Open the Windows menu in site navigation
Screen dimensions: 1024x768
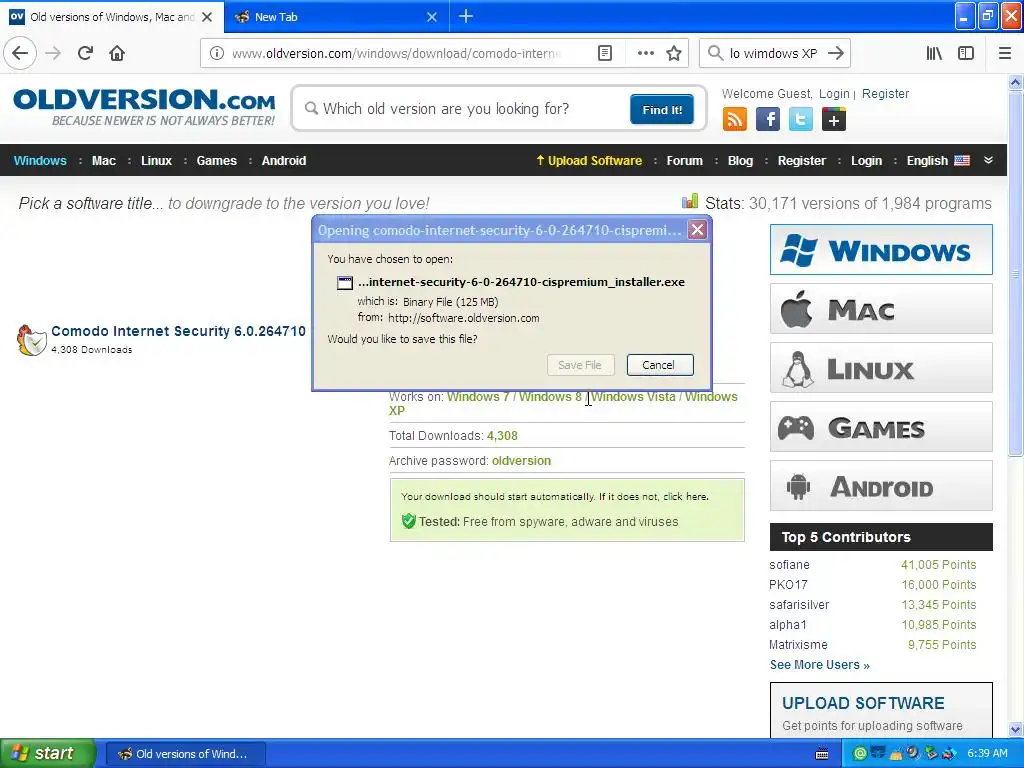[40, 161]
